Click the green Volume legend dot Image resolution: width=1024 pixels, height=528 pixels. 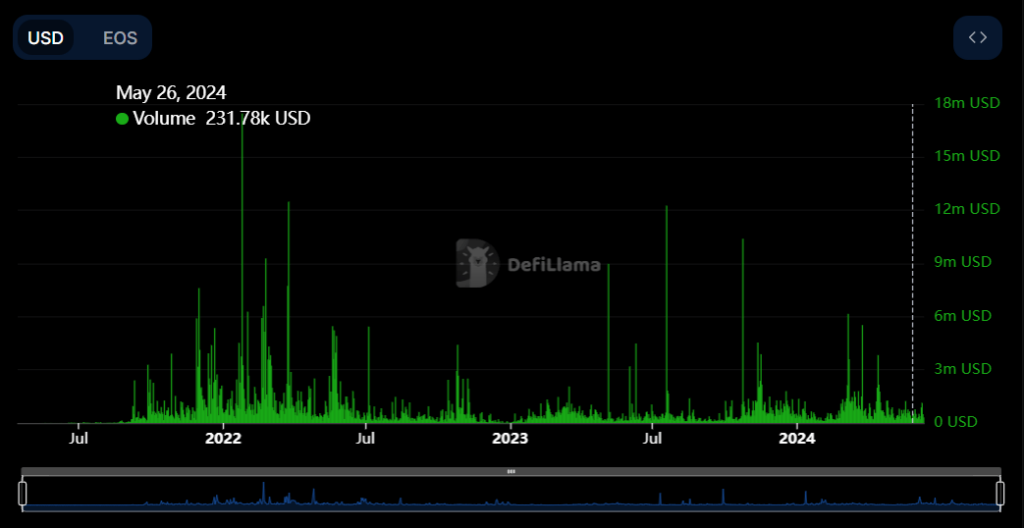pyautogui.click(x=122, y=119)
